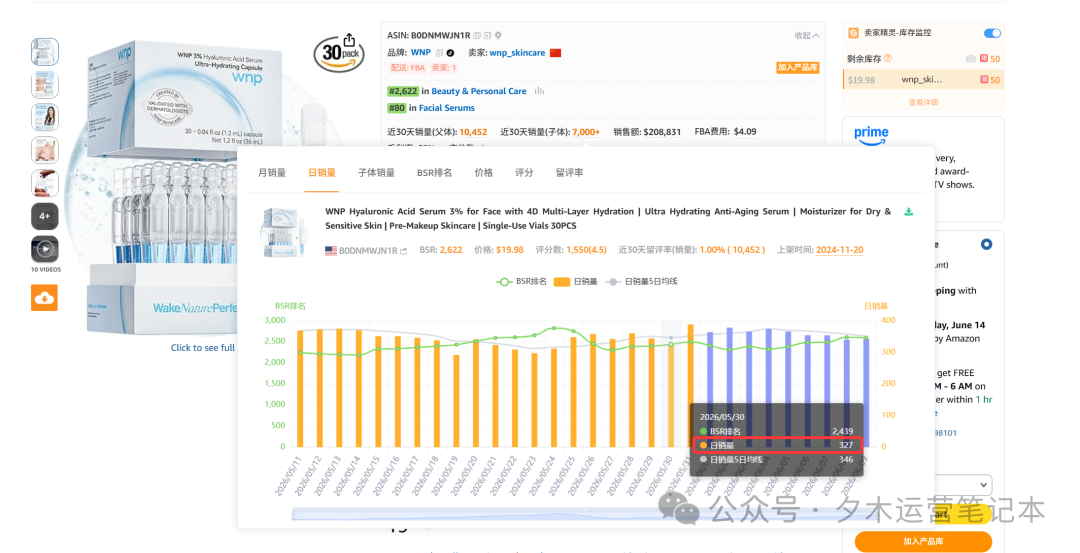Open the wnp_skincare seller link
Viewport: 1080px width, 553px height.
[x=517, y=52]
